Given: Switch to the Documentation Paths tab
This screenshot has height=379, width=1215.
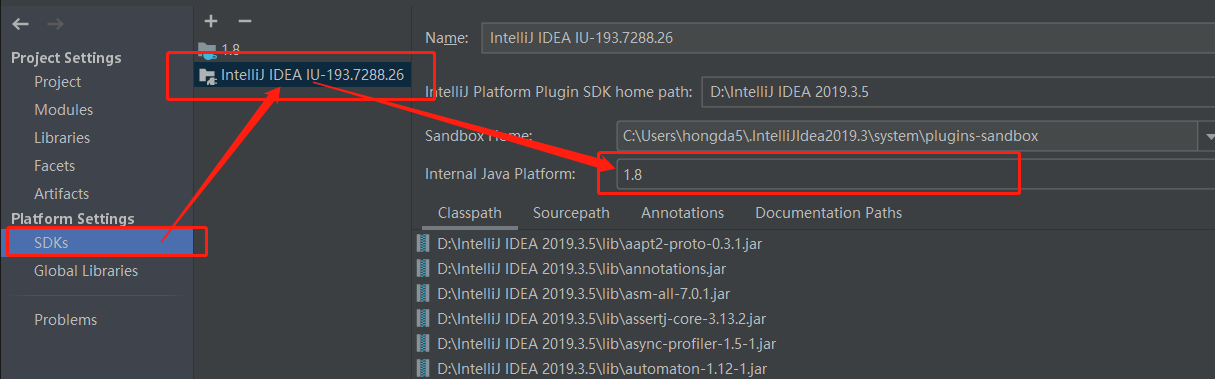Looking at the screenshot, I should pyautogui.click(x=828, y=213).
